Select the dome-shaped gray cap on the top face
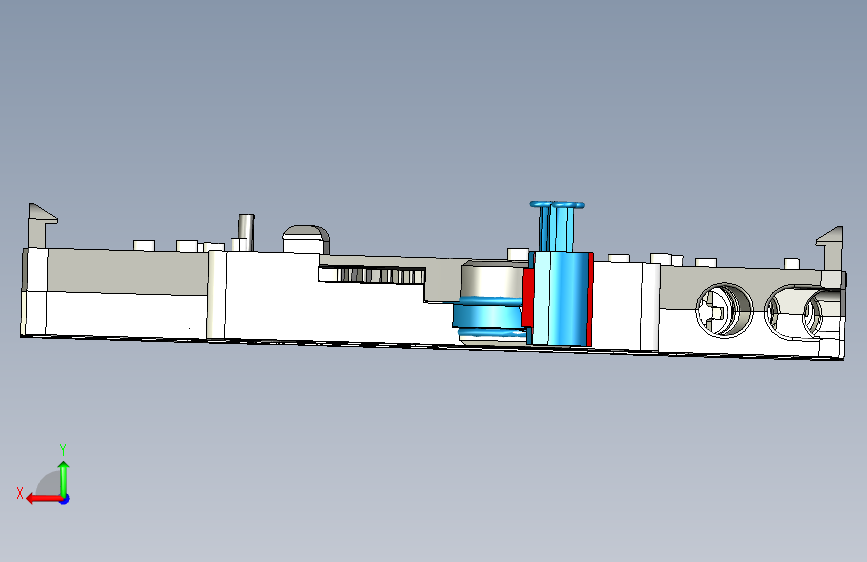Screen dimensions: 867x562 (306, 239)
